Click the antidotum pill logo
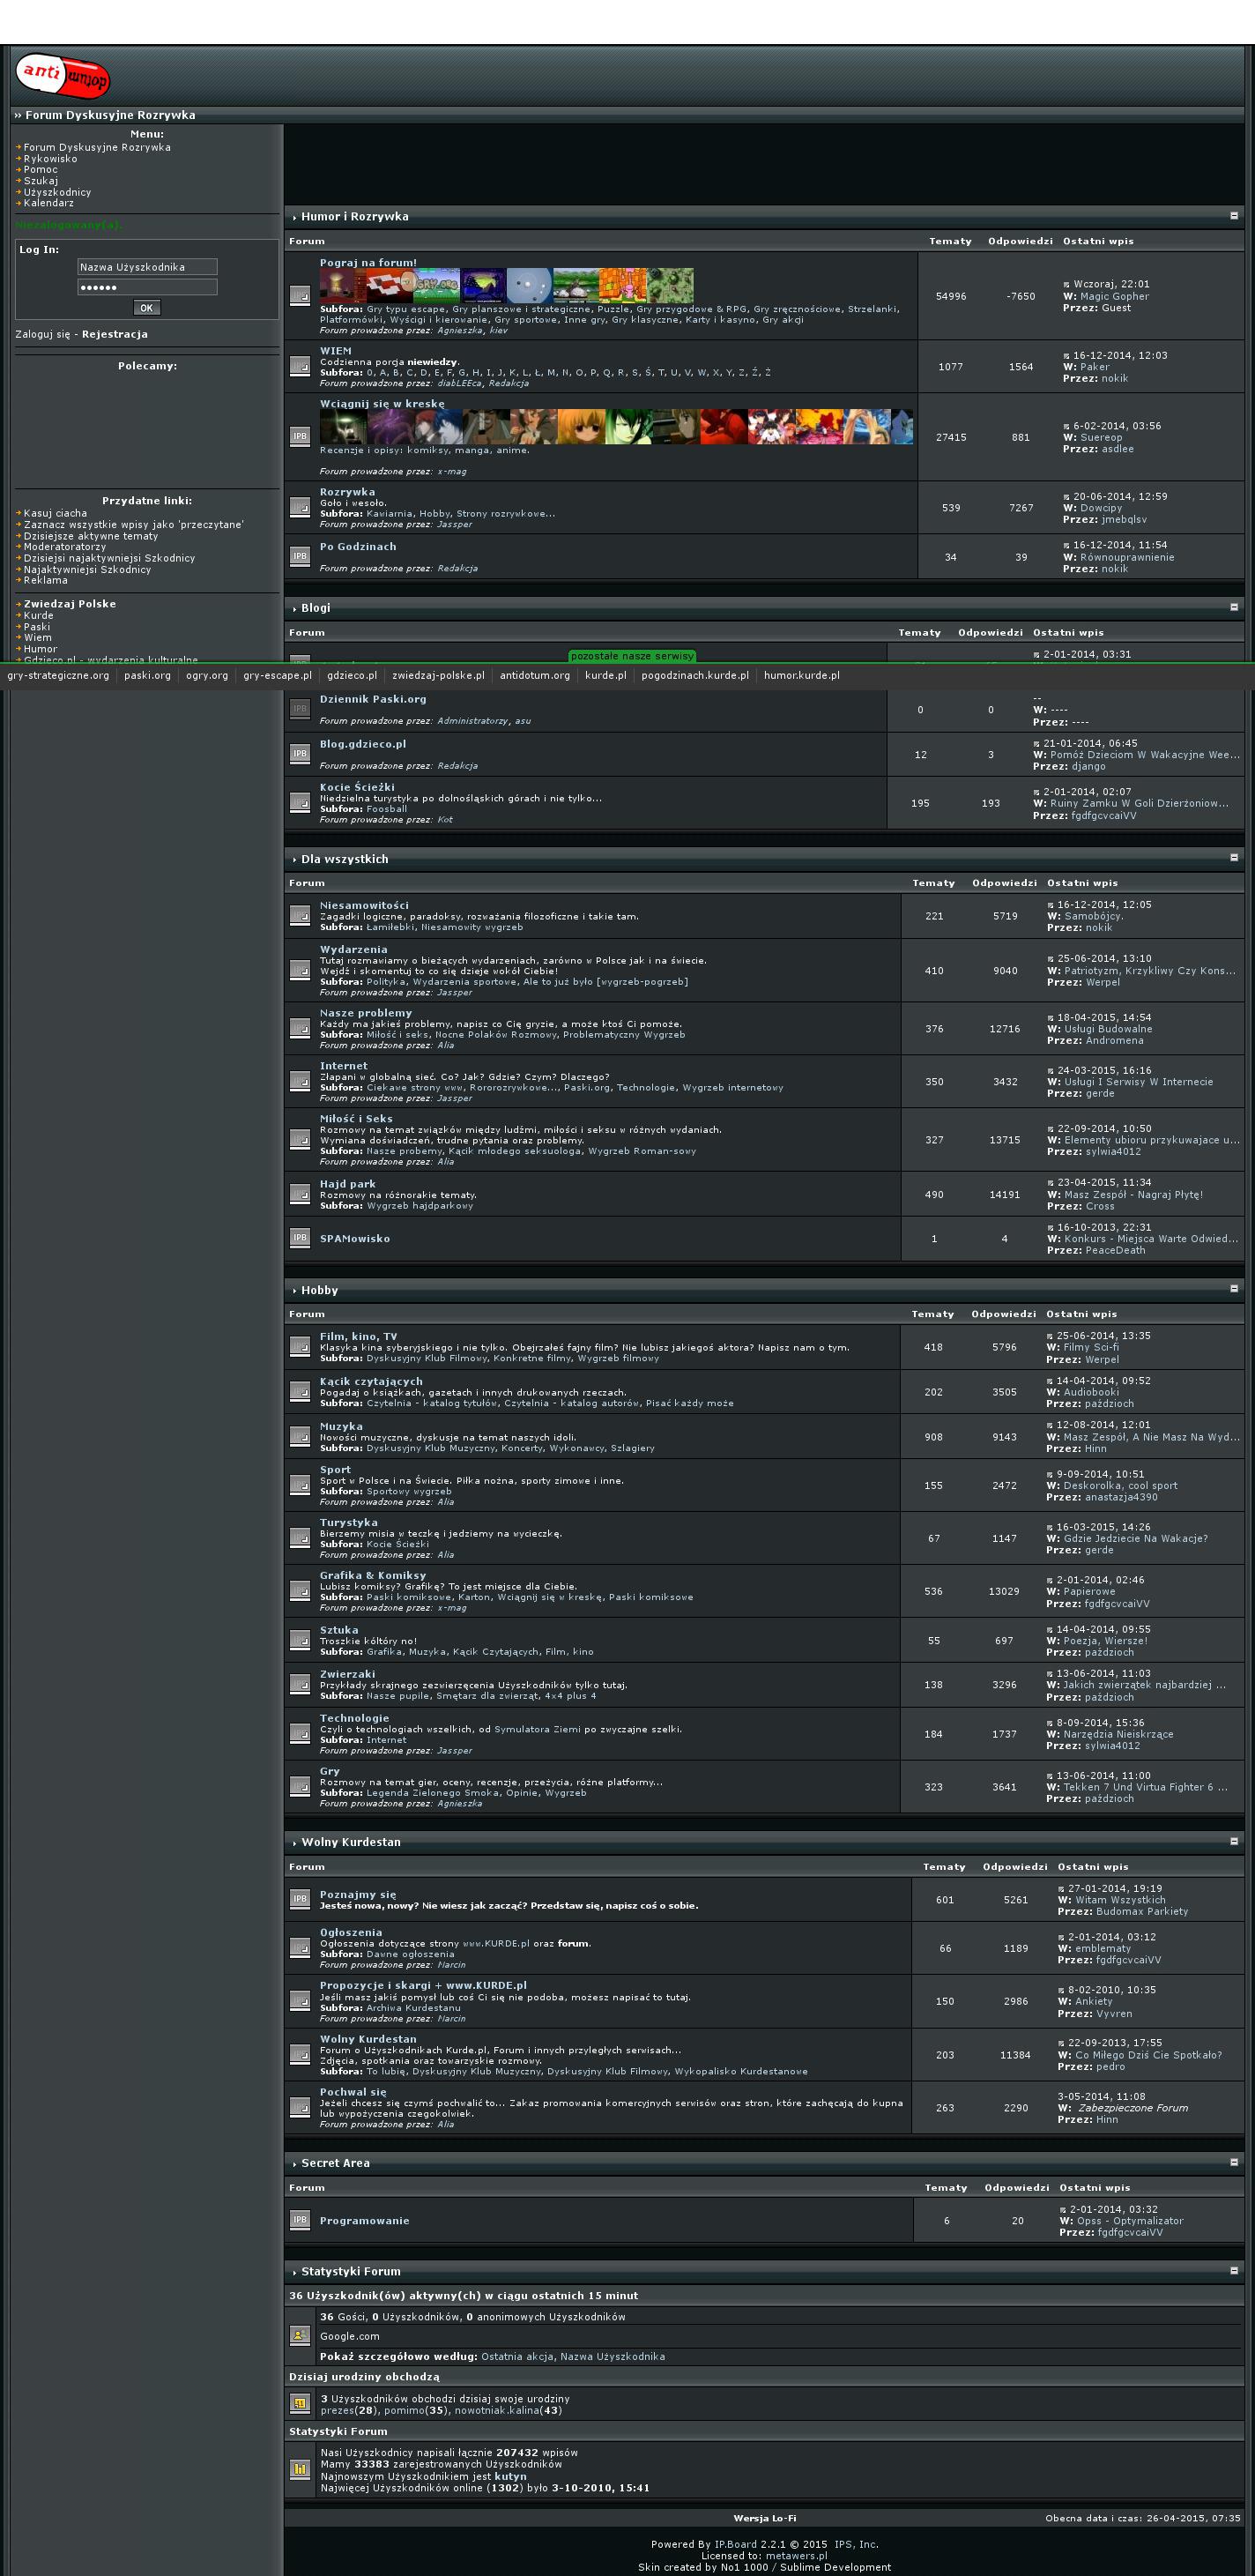Viewport: 1255px width, 2576px height. (x=62, y=76)
